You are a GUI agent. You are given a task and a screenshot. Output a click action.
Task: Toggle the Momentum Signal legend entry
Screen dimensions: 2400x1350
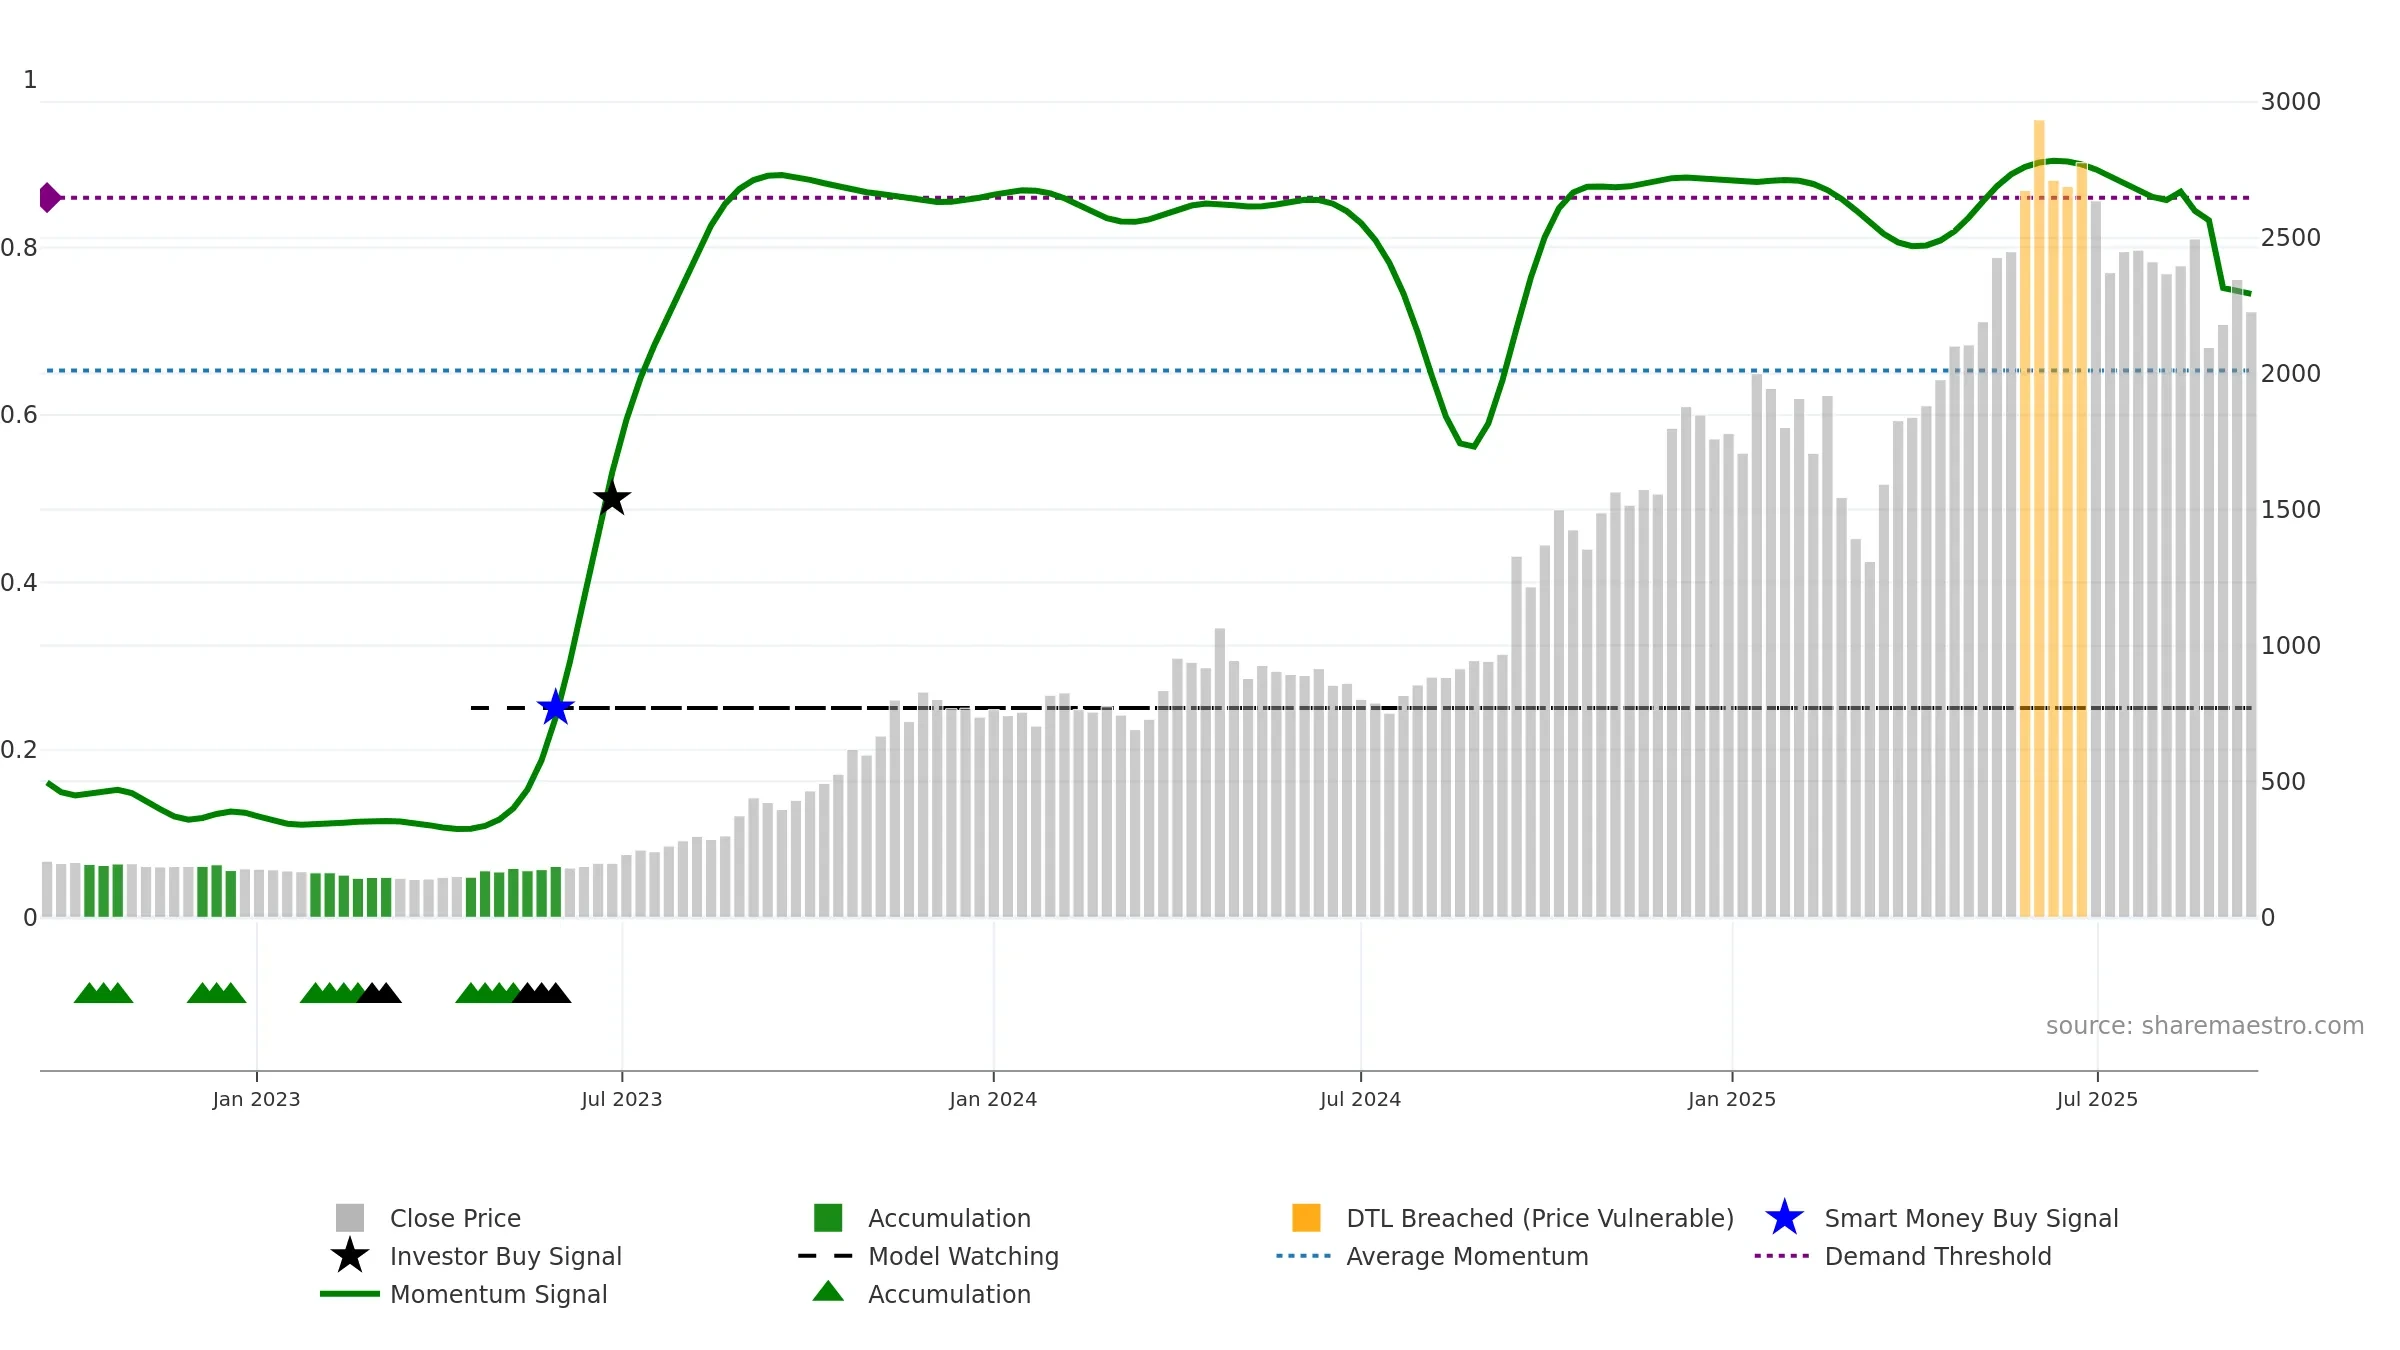coord(498,1294)
